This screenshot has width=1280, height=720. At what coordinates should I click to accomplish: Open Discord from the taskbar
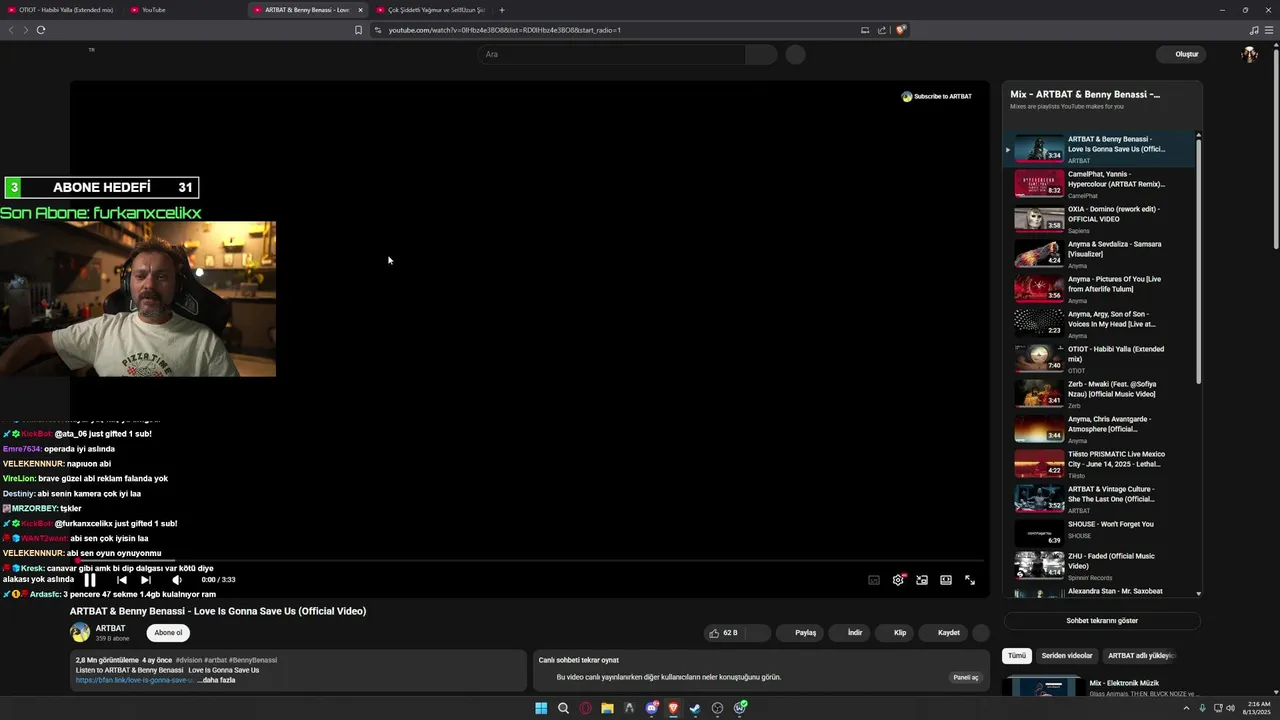[651, 708]
